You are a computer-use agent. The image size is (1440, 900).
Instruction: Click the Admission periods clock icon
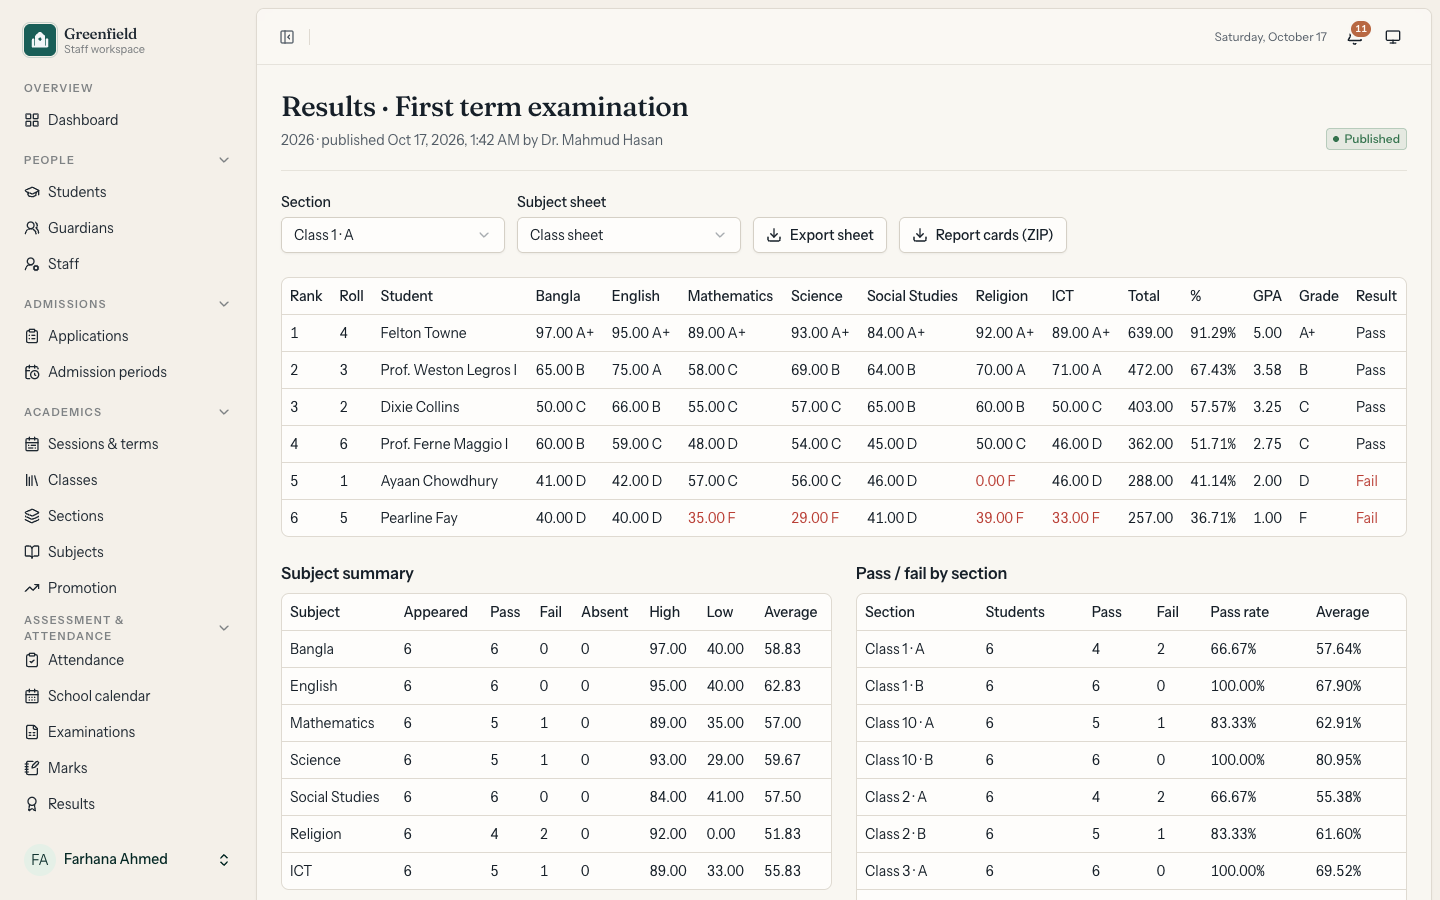(32, 372)
